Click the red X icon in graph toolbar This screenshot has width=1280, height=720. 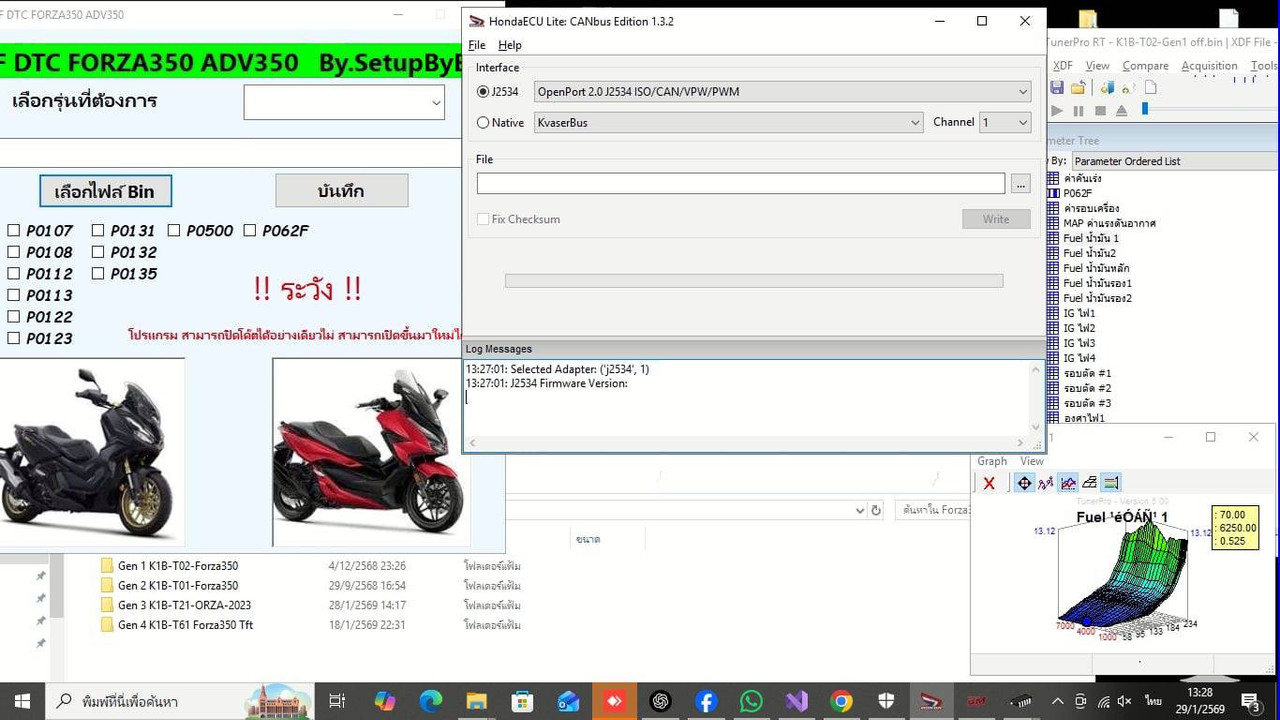tap(989, 483)
